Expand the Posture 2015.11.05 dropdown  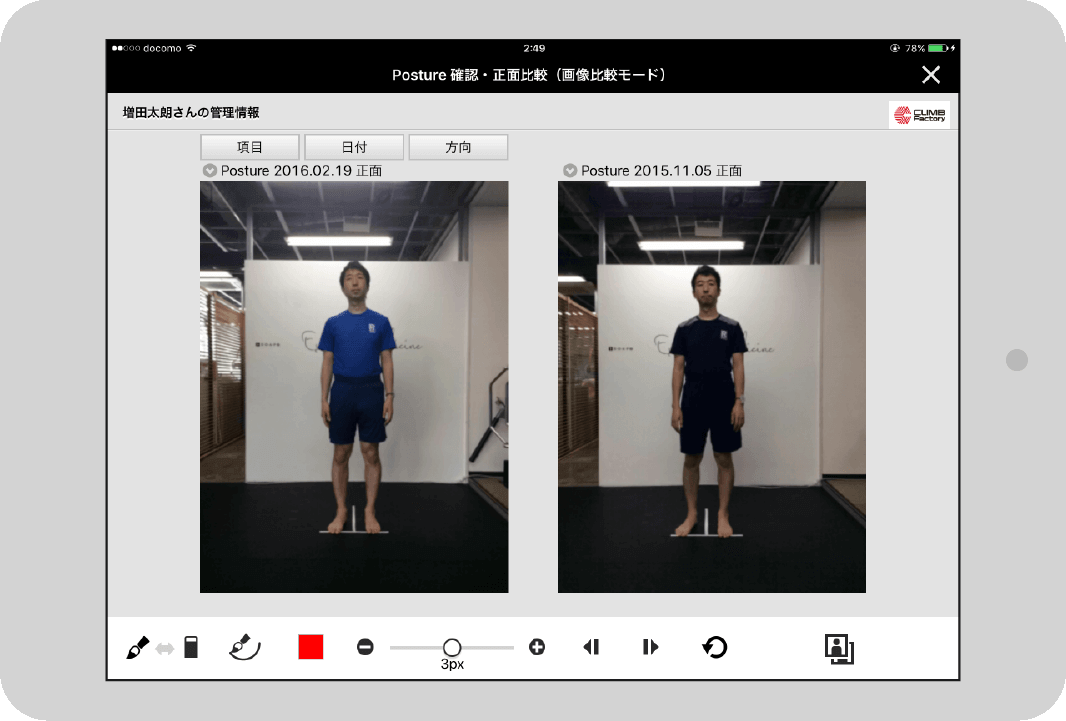pos(570,171)
